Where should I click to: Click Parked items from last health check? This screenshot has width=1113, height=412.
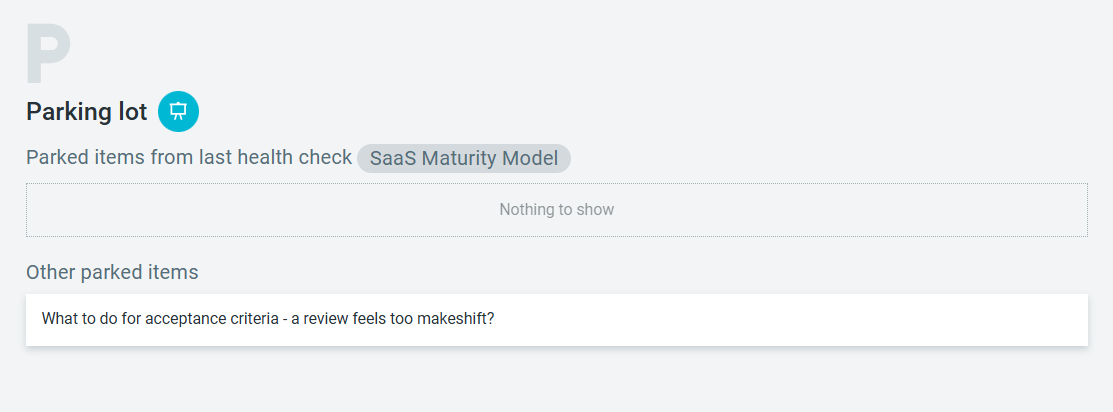coord(189,158)
